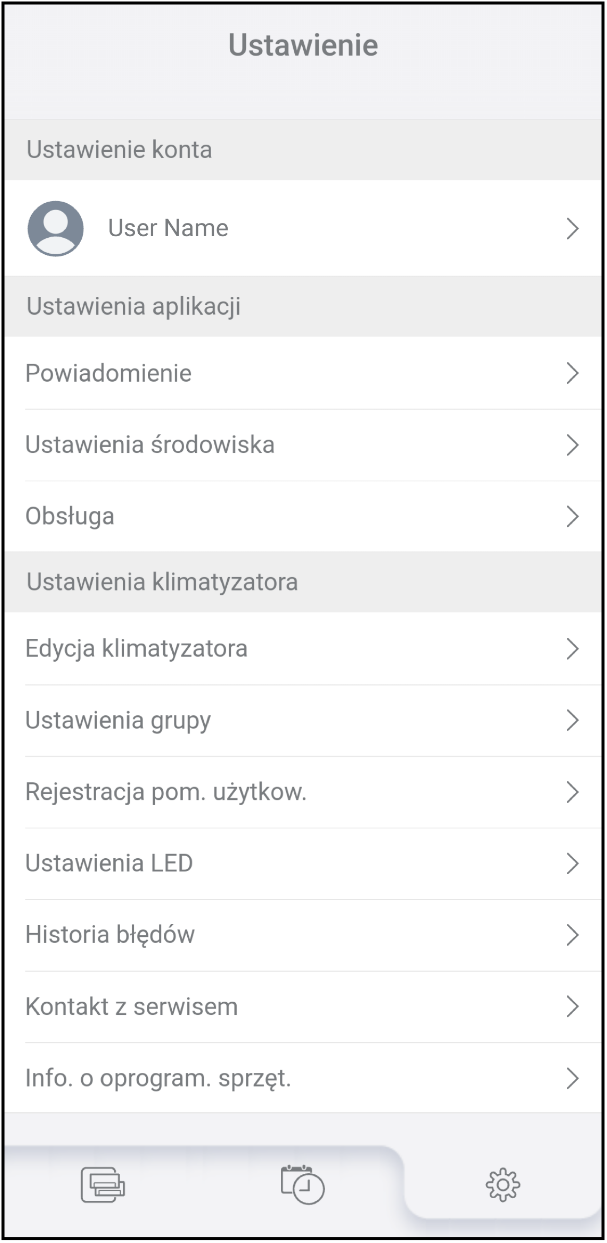
Task: Select Rejestracja pom. użytkow. entry
Action: (166, 793)
